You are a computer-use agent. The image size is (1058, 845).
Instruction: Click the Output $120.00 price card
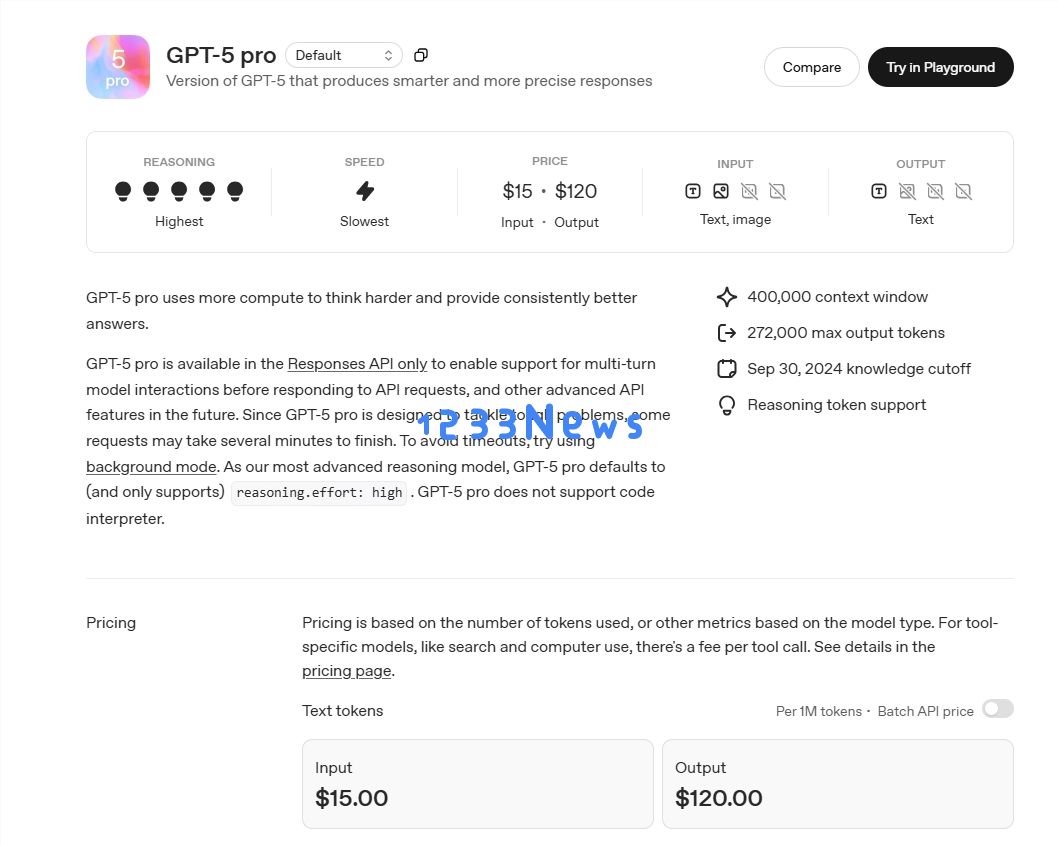[x=837, y=784]
